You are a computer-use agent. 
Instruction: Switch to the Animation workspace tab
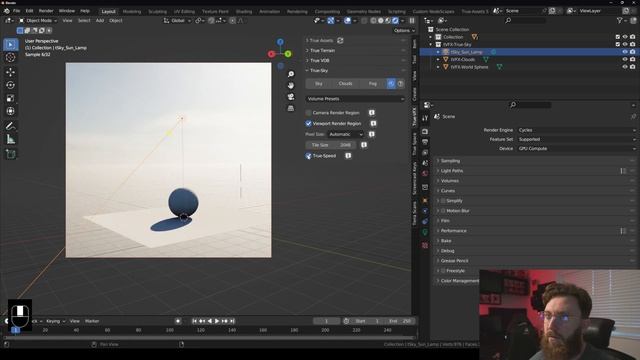pos(269,11)
